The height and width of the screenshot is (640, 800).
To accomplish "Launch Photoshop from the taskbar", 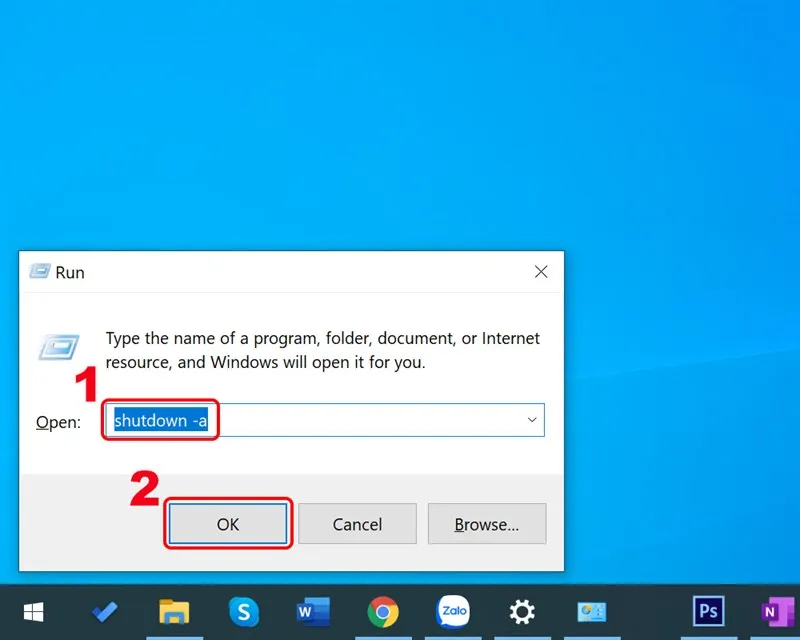I will coord(708,612).
